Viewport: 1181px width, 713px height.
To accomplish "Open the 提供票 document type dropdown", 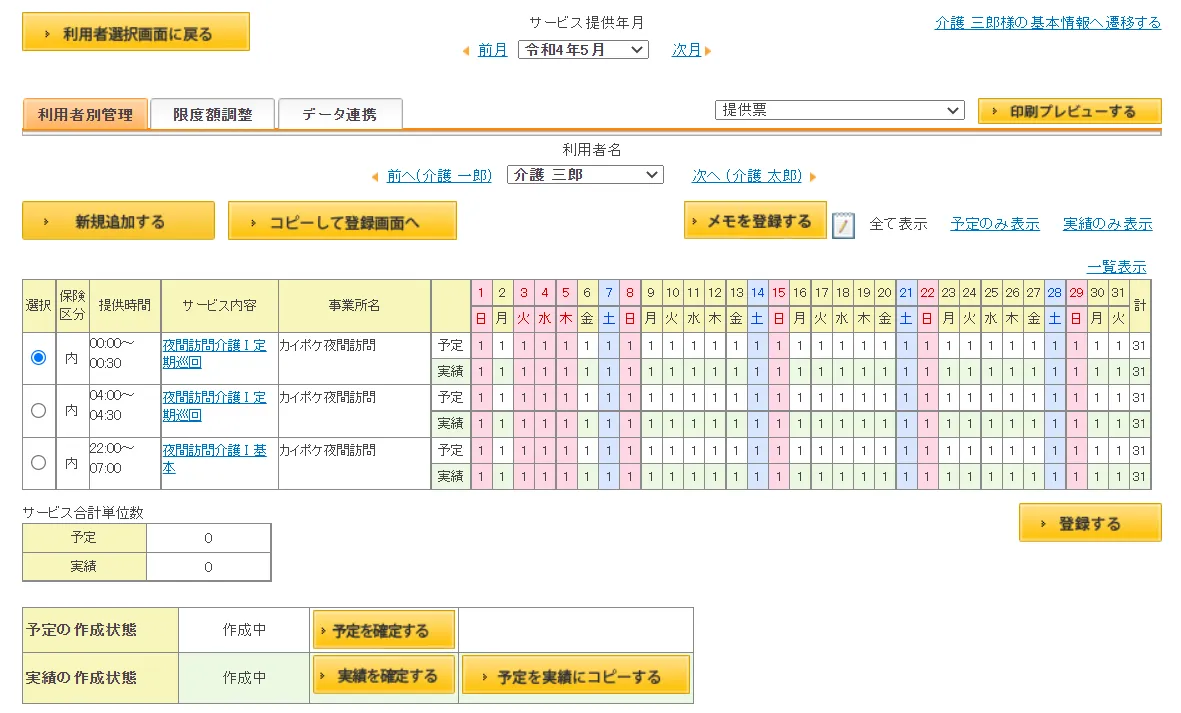I will 838,110.
